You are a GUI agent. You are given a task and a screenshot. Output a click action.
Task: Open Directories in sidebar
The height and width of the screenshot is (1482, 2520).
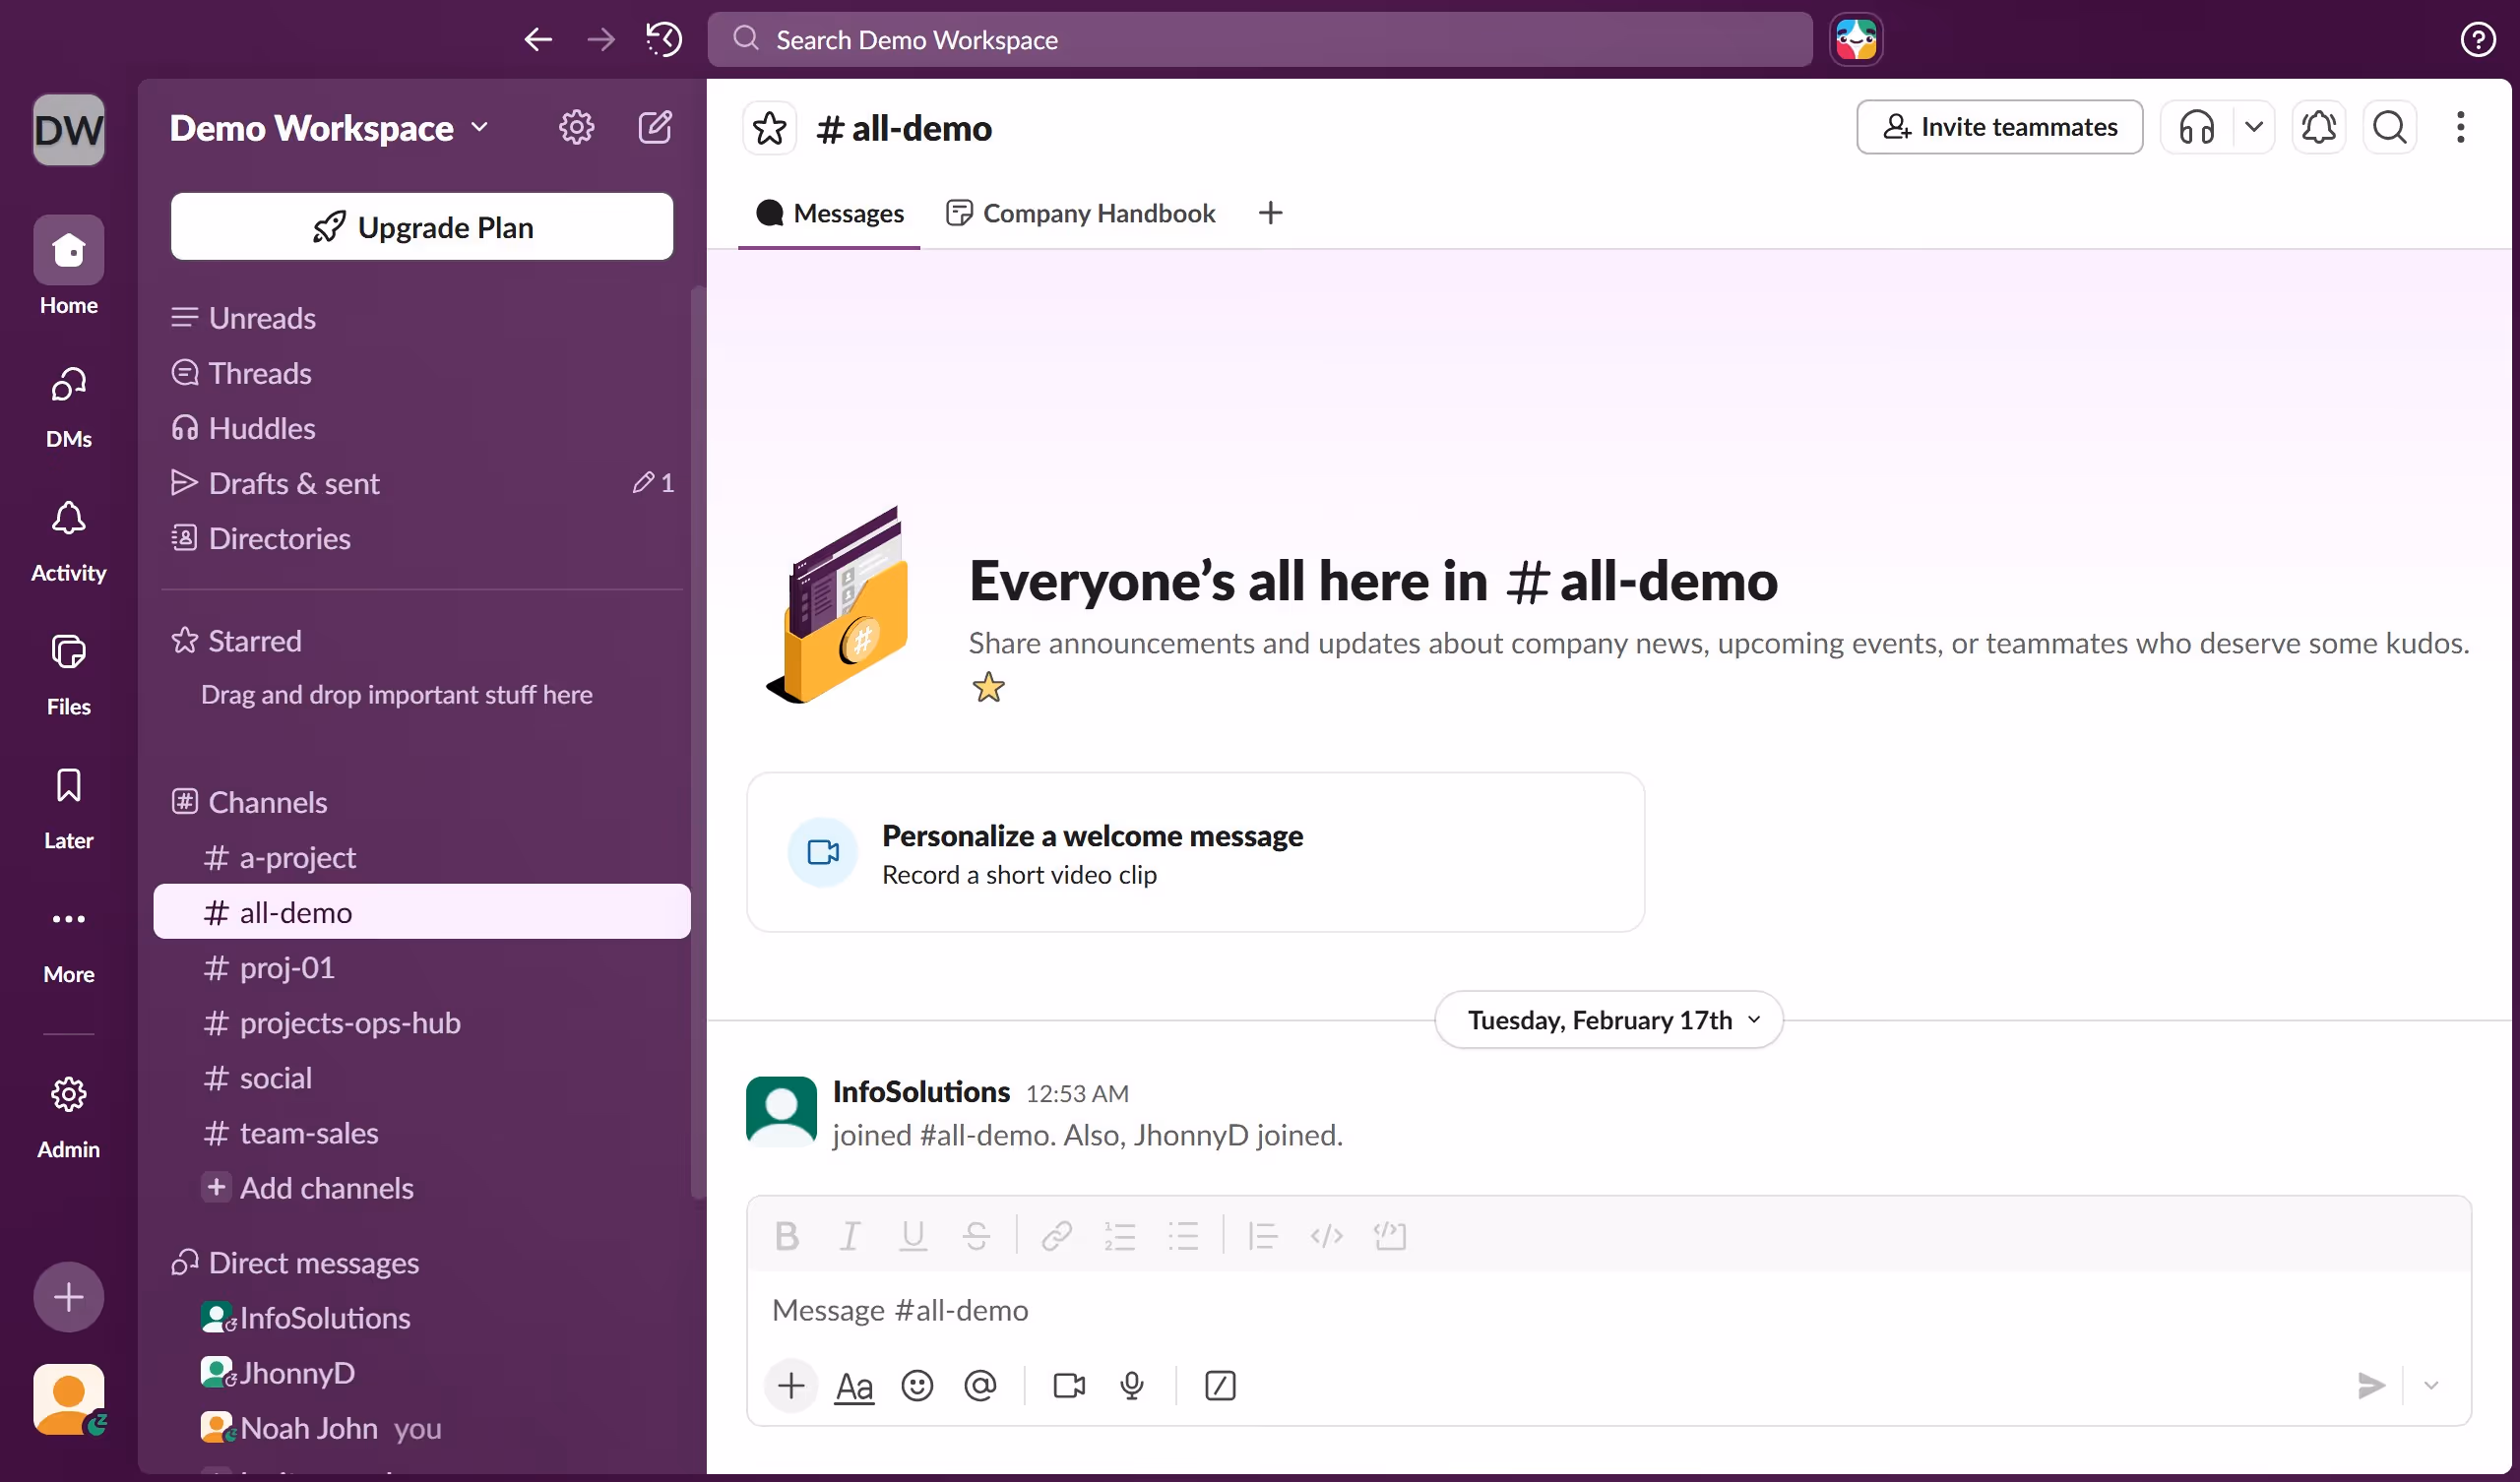tap(421, 538)
